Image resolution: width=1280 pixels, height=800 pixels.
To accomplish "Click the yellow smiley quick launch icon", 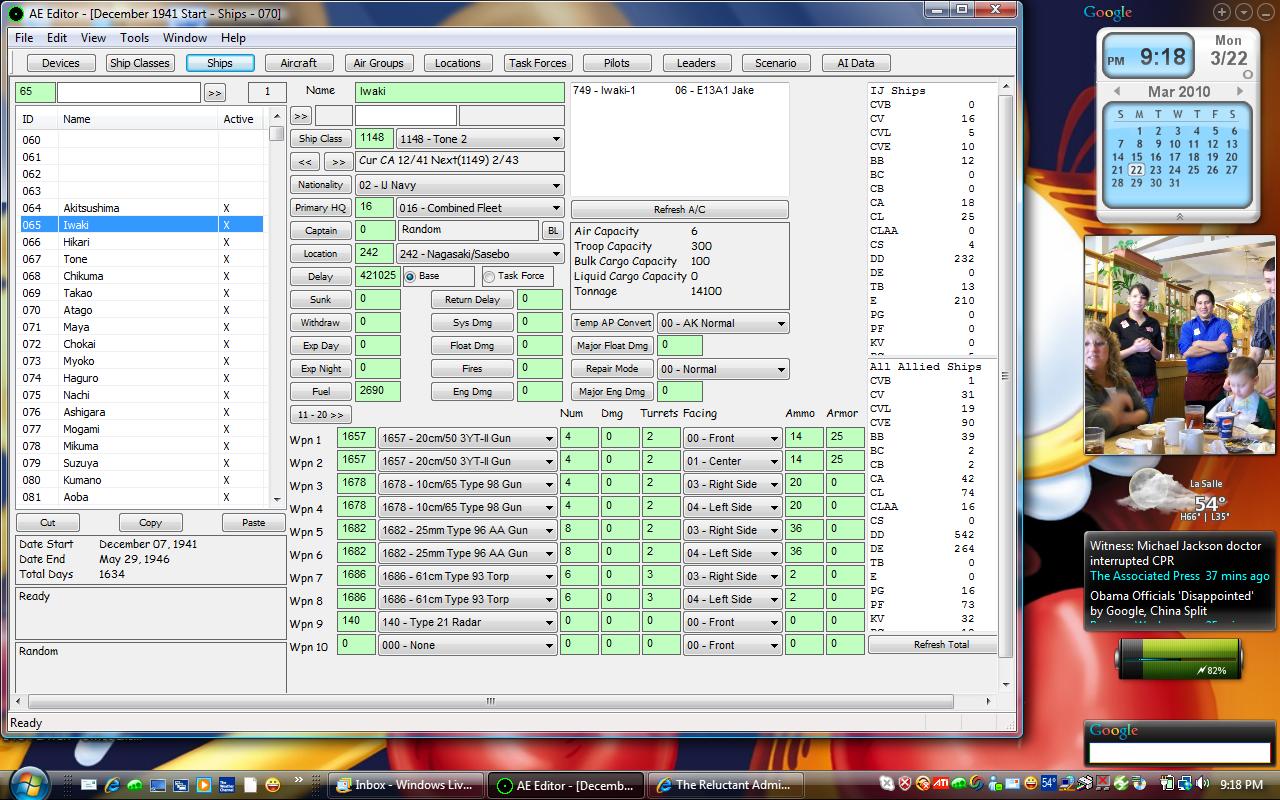I will click(273, 785).
